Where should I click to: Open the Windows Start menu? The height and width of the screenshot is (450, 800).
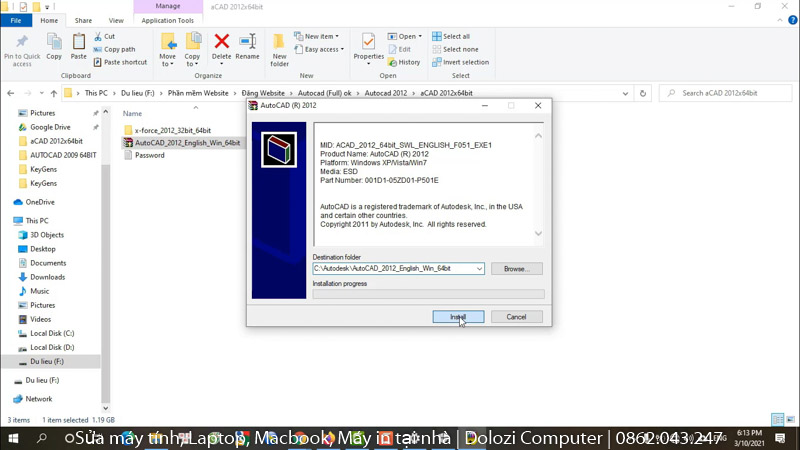tap(13, 438)
